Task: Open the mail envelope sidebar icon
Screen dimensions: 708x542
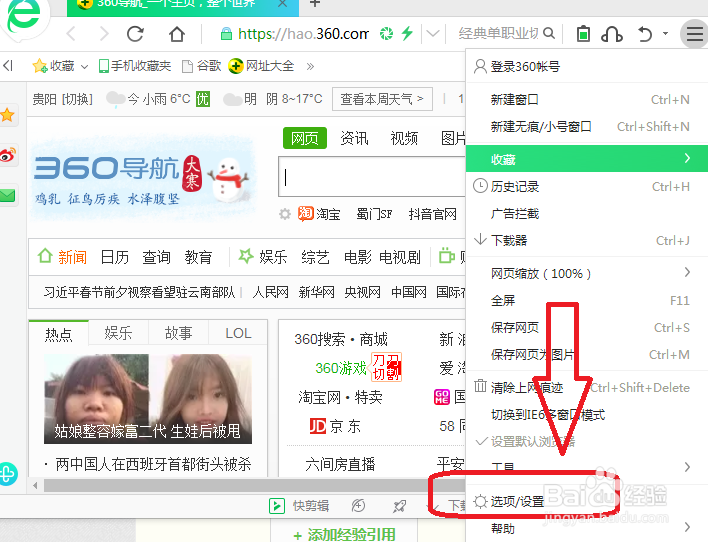Action: [x=8, y=196]
